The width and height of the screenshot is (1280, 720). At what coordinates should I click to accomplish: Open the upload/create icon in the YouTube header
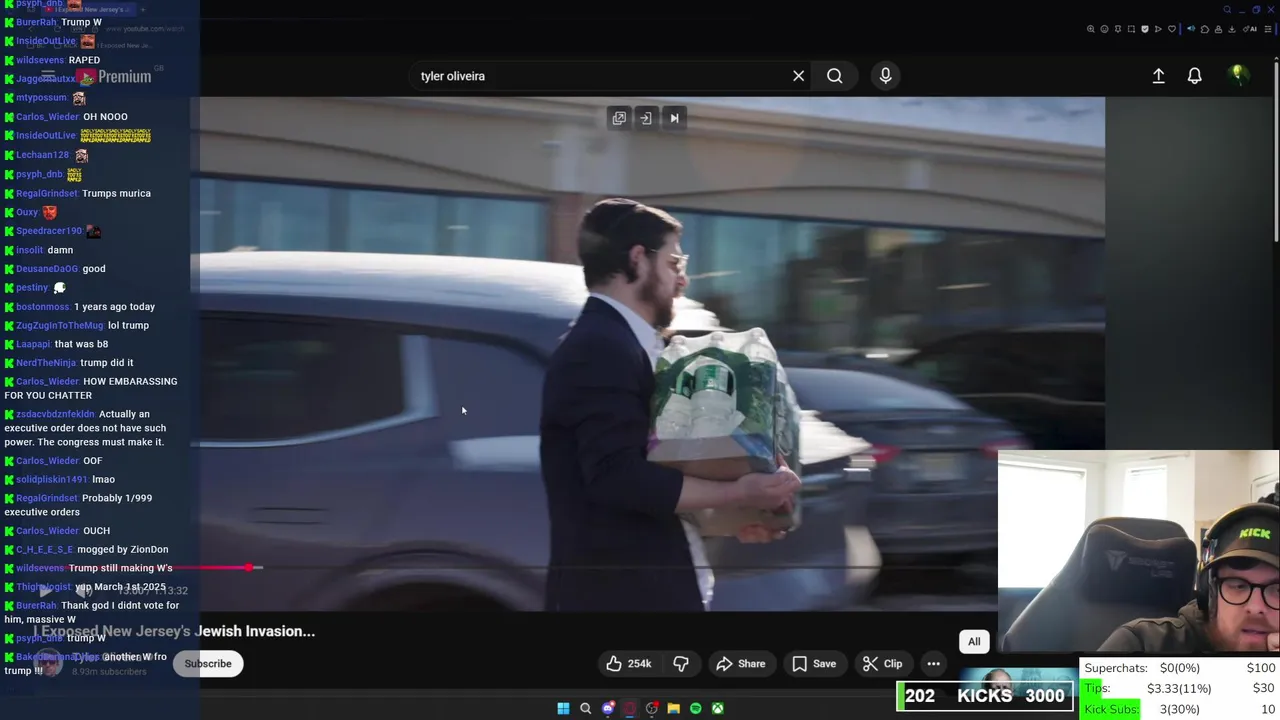1158,76
